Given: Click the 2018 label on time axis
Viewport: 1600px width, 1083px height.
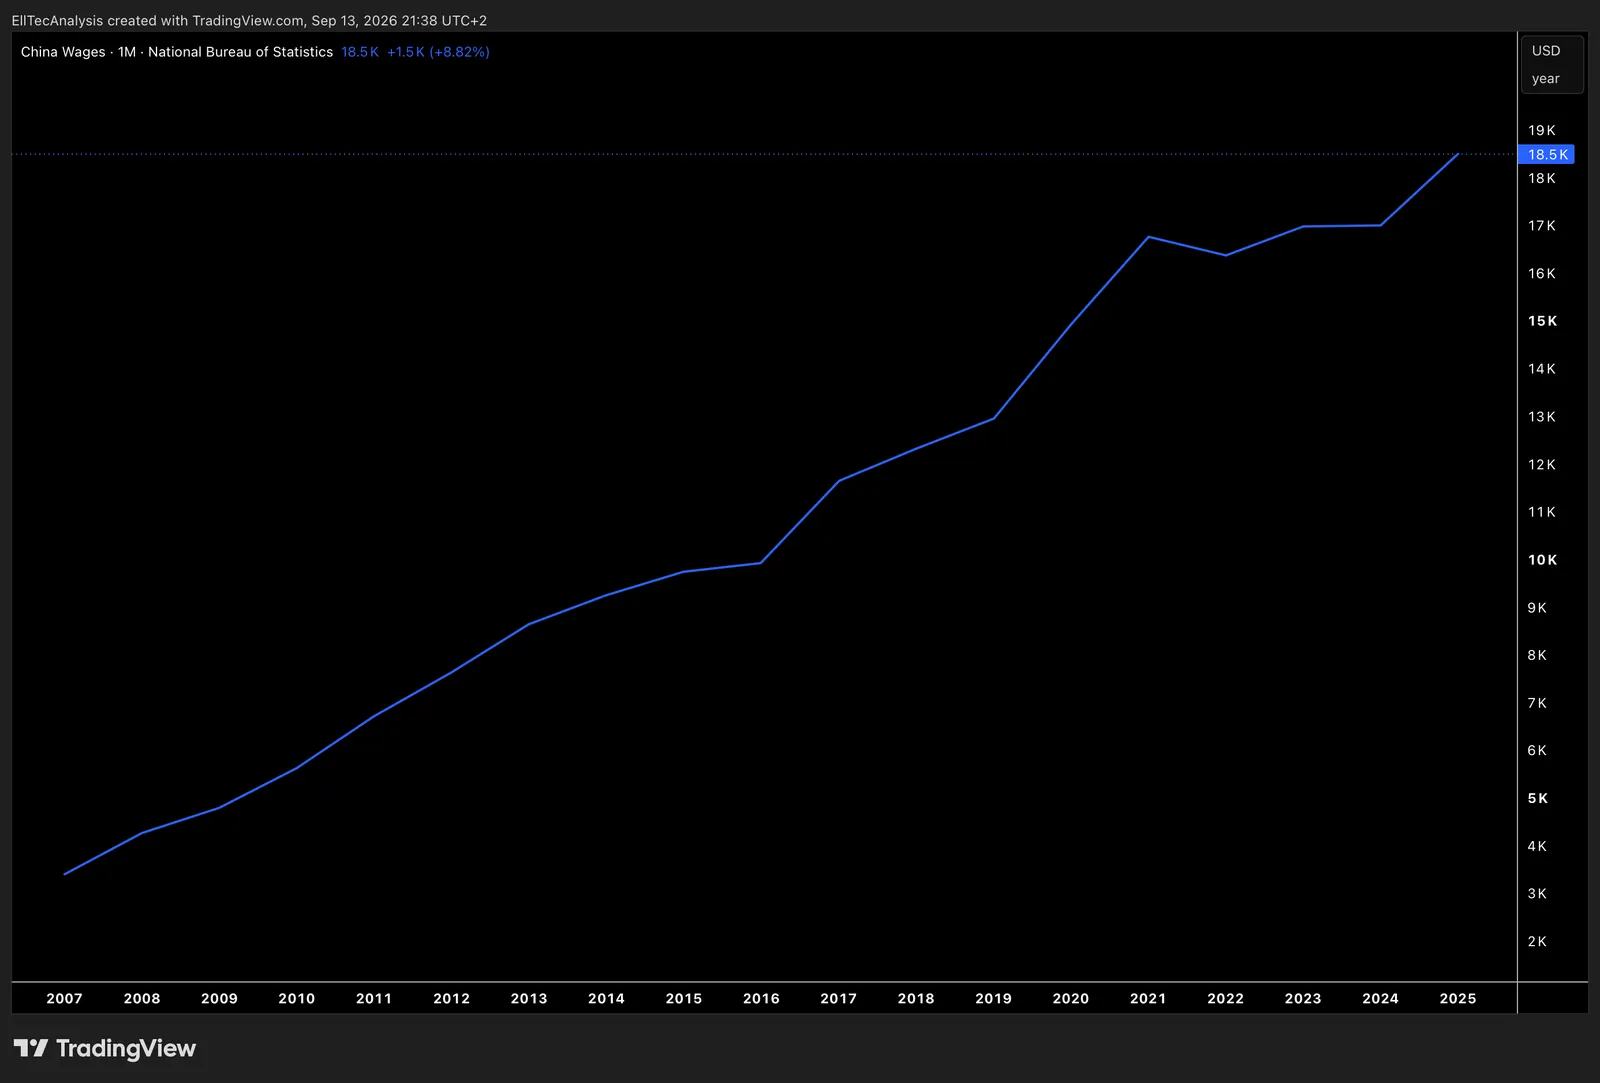Looking at the screenshot, I should [x=916, y=998].
